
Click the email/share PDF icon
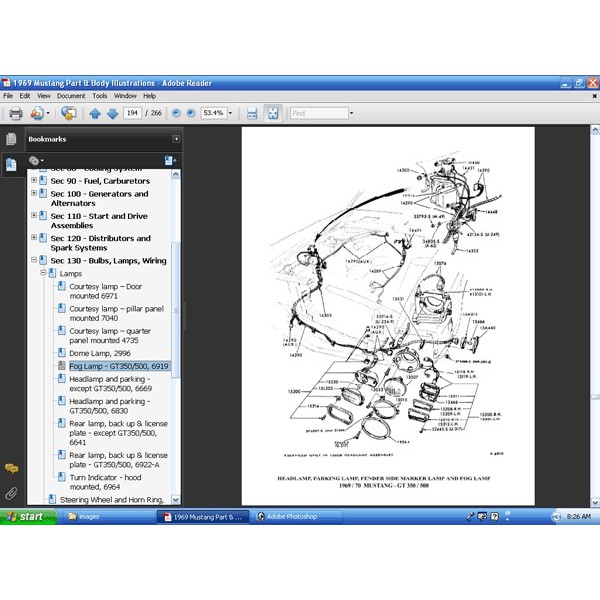[x=37, y=113]
